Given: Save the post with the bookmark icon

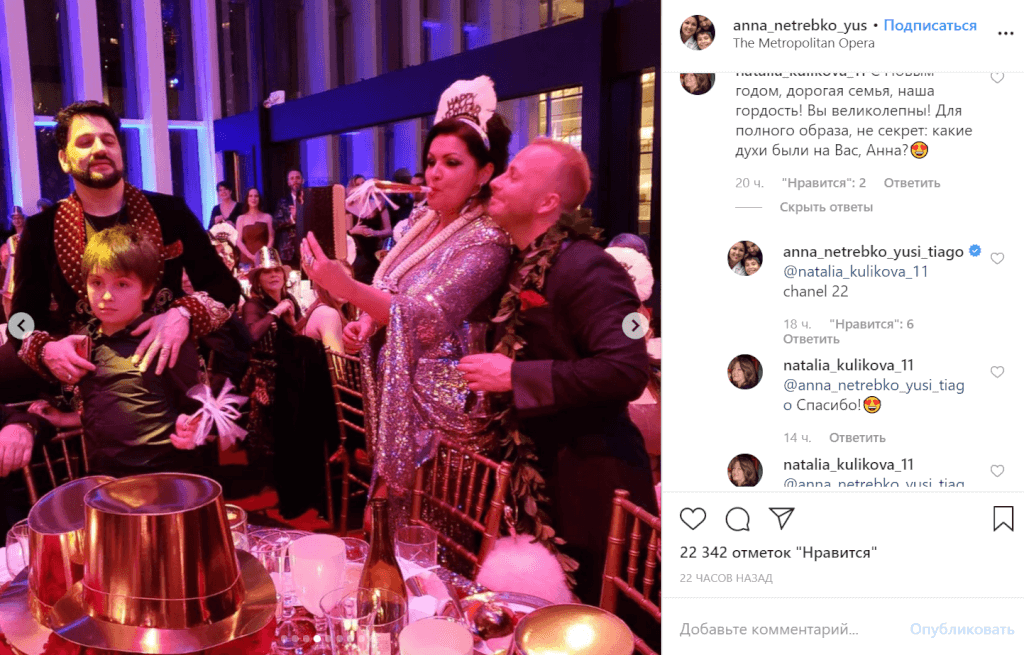Looking at the screenshot, I should pos(1003,519).
